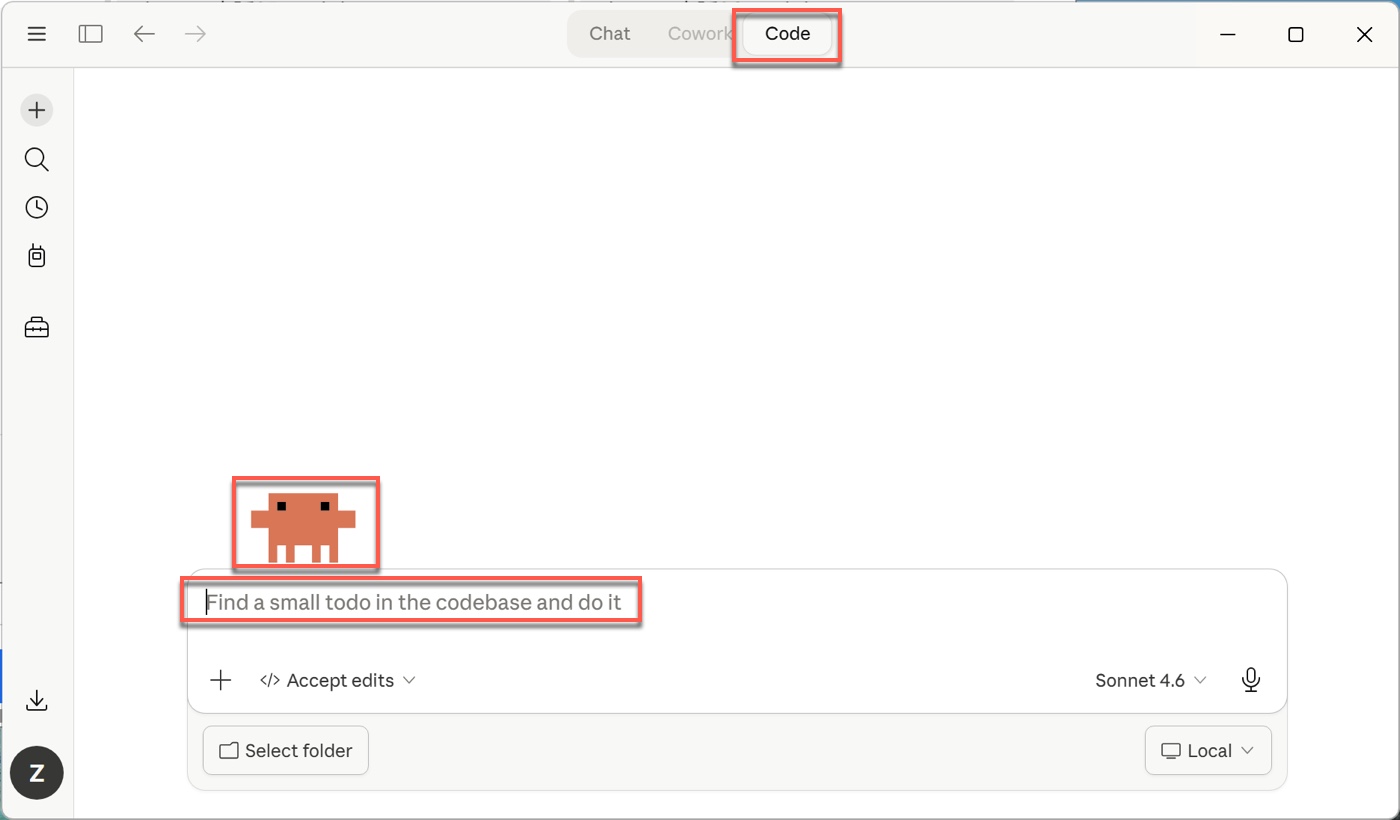The height and width of the screenshot is (820, 1400).
Task: Click the prompt text input field
Action: tap(700, 603)
